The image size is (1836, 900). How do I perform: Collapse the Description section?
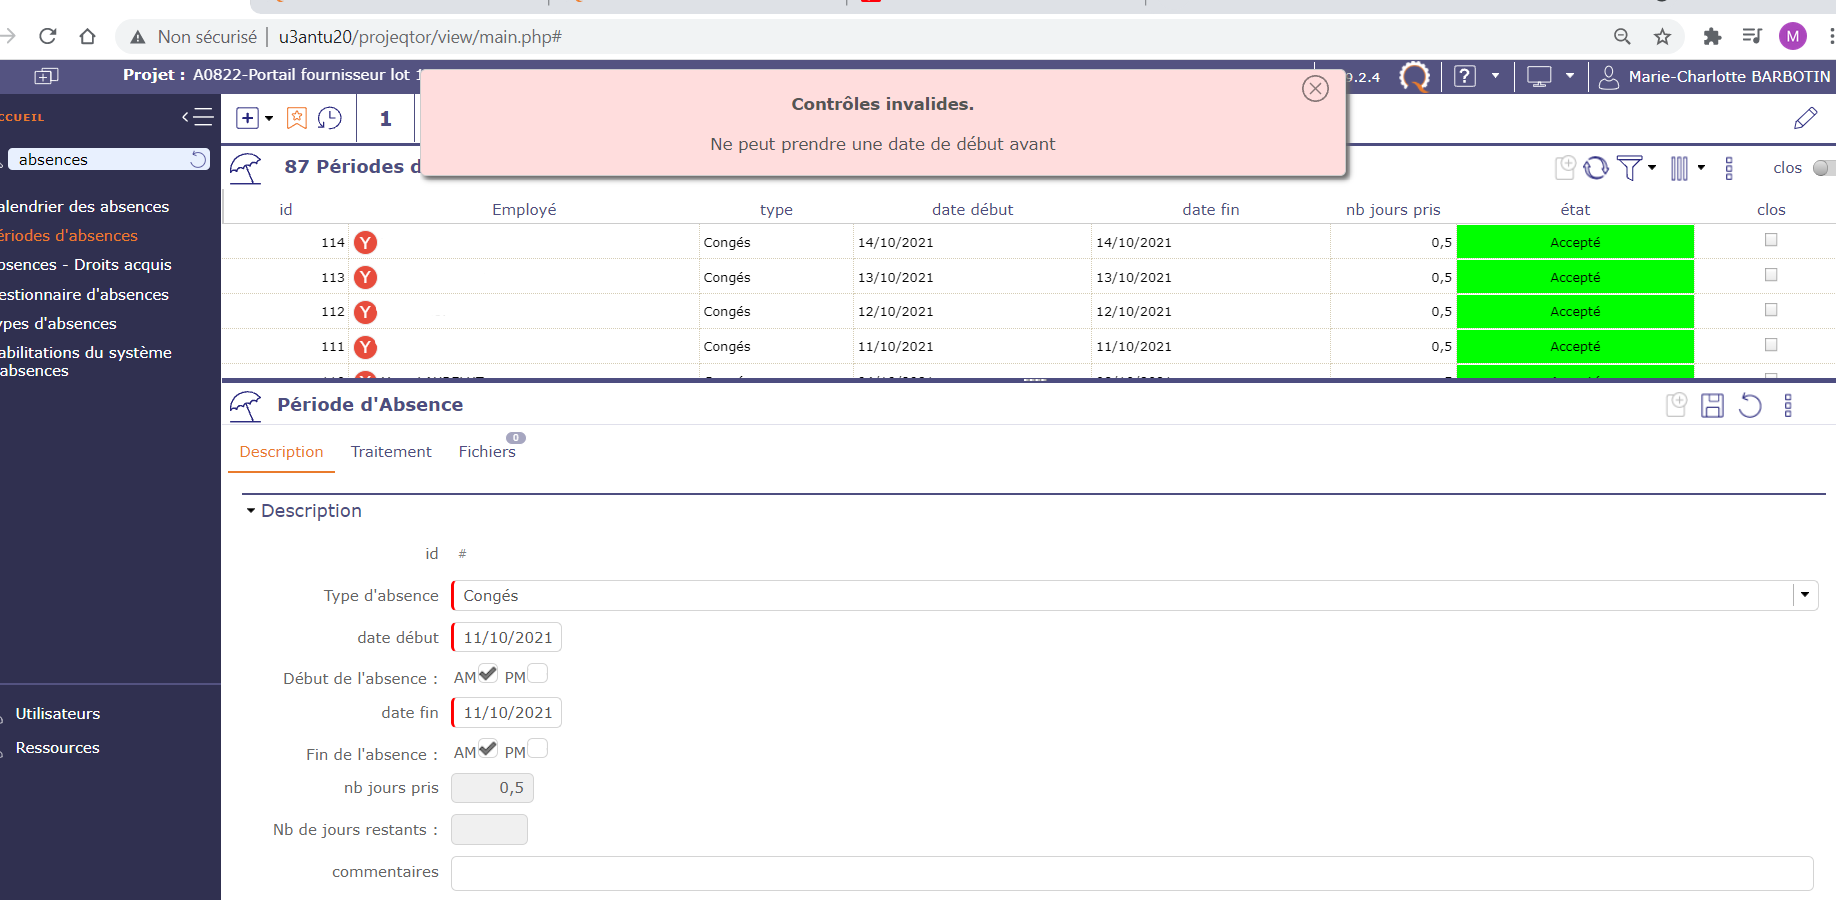click(x=251, y=511)
